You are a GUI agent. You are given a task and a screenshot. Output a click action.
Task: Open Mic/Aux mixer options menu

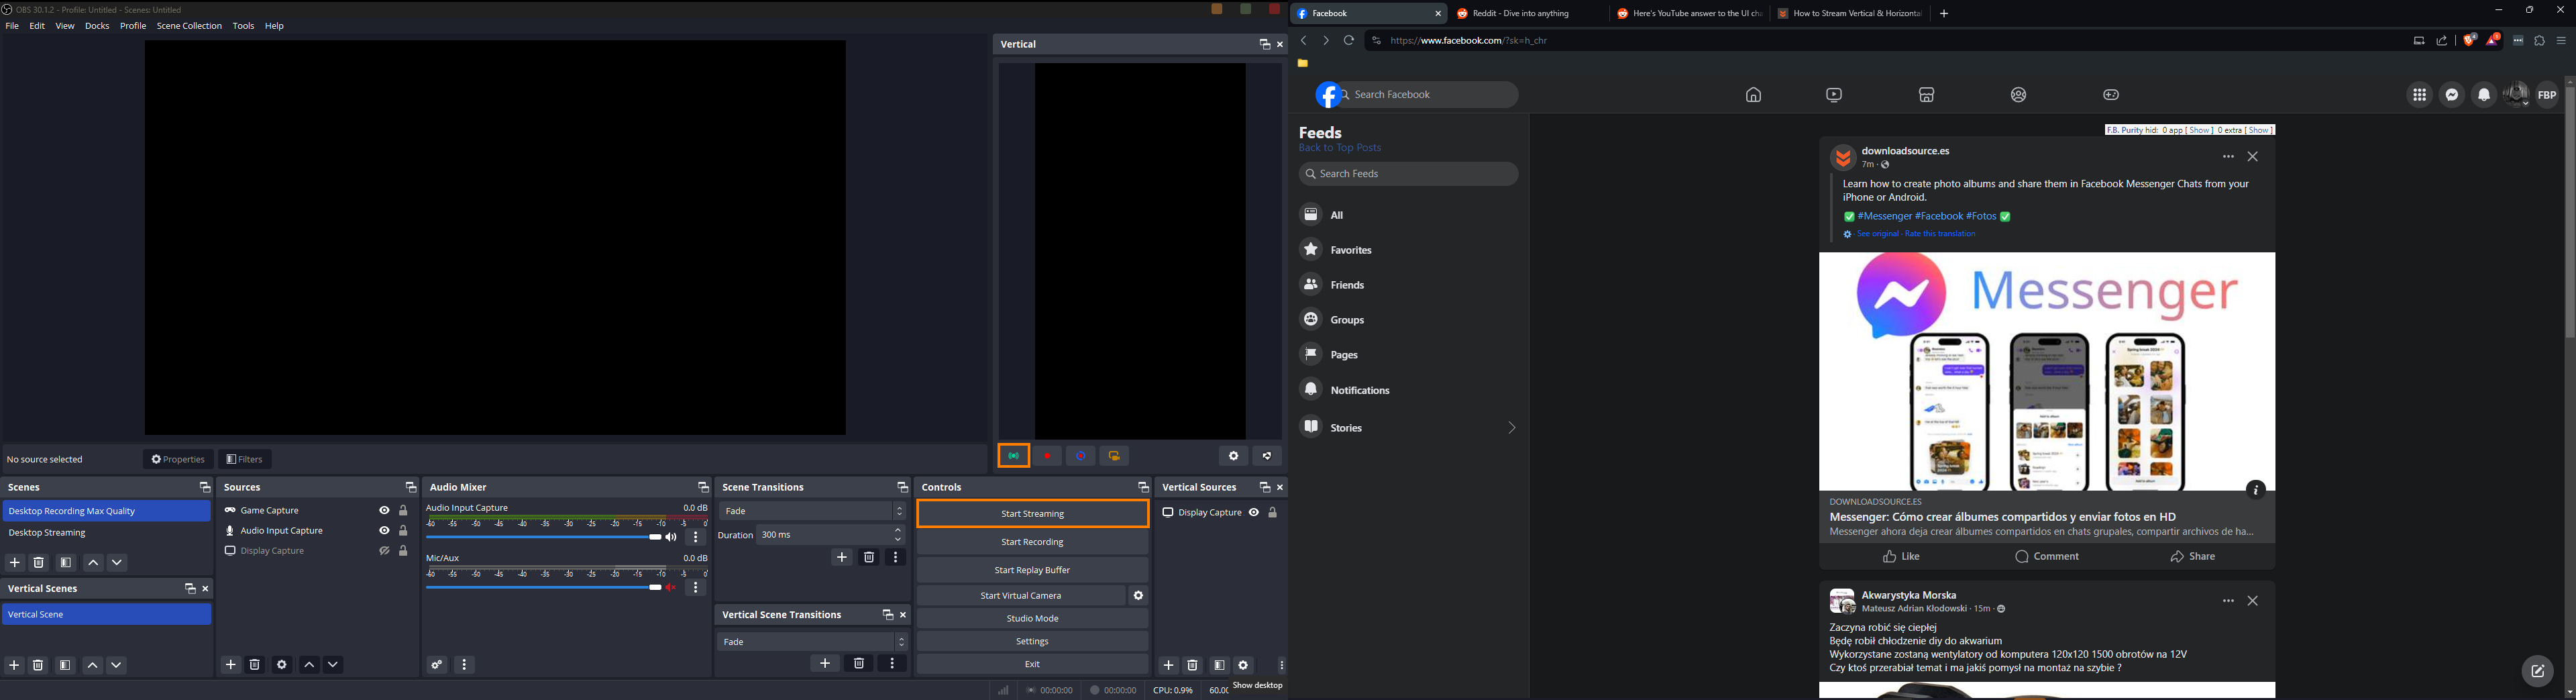[x=697, y=588]
